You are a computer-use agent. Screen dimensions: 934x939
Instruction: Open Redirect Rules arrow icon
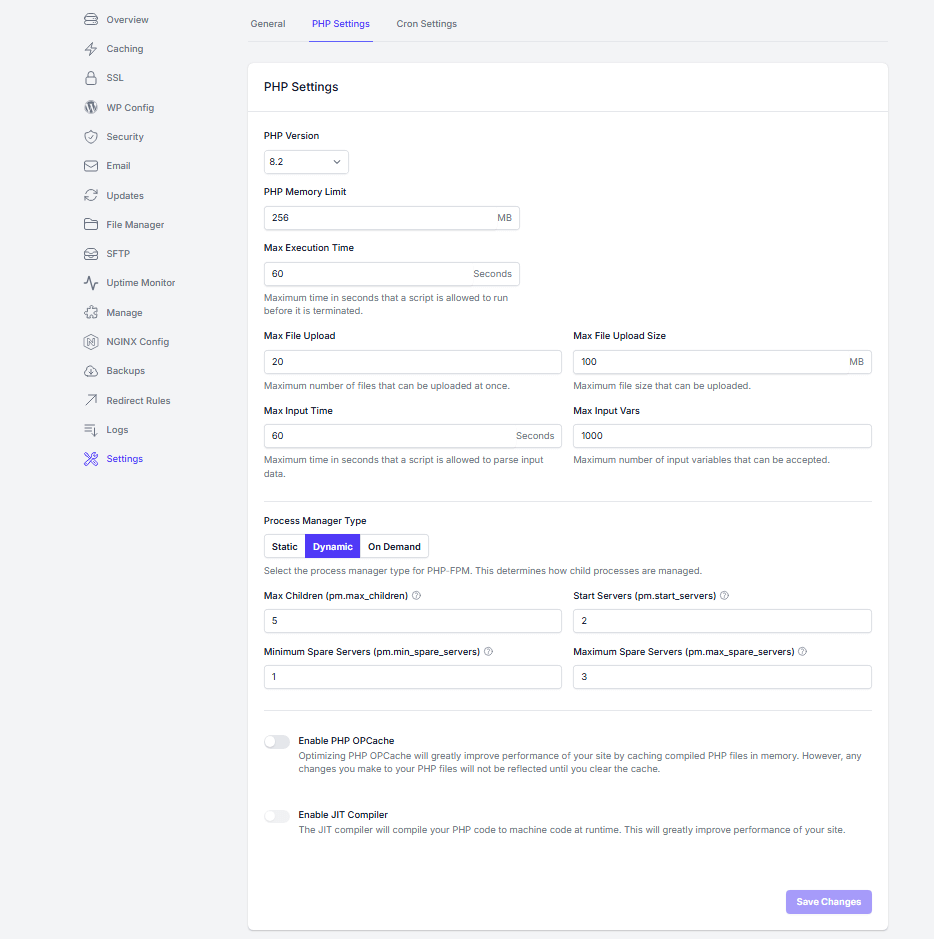91,401
